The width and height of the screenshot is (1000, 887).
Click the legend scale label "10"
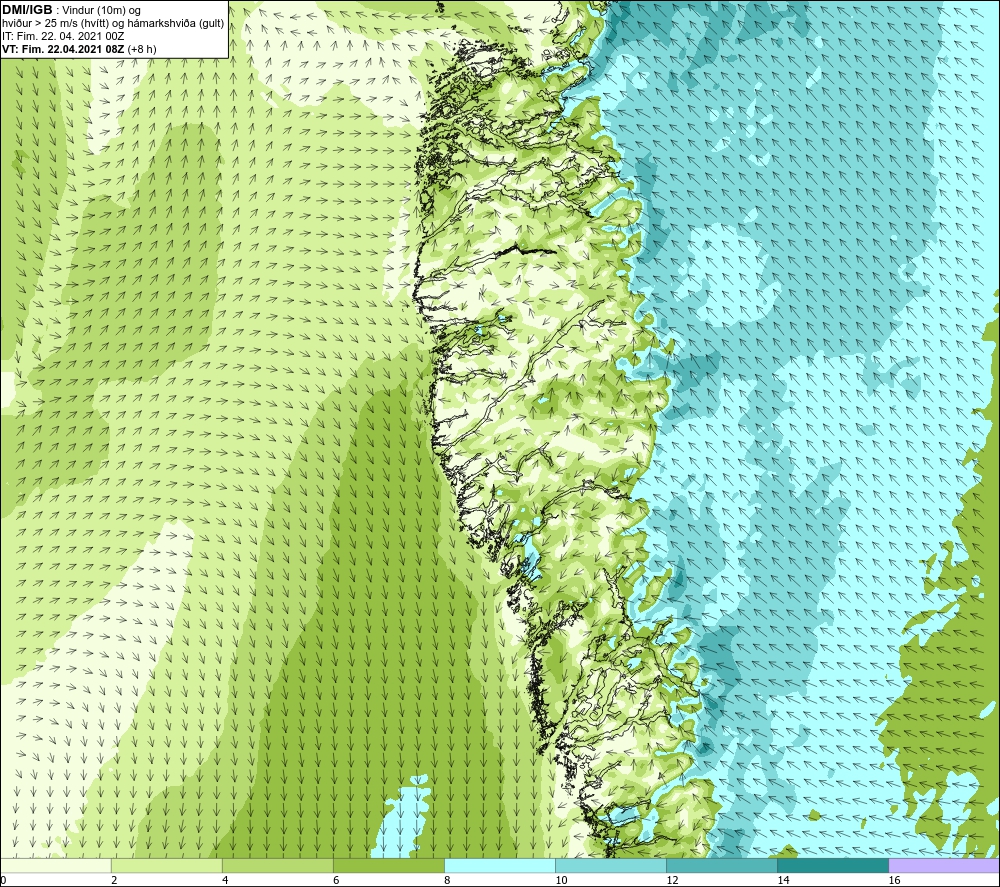(561, 881)
